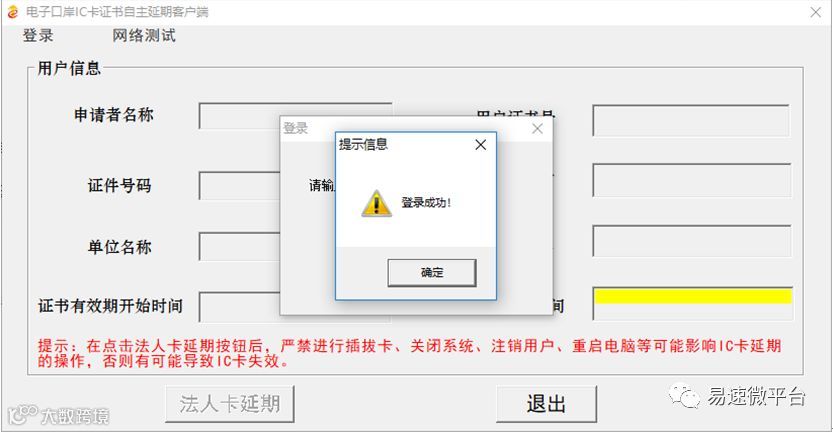Focus the 证书有效期开始时间 input field
This screenshot has height=432, width=833.
click(239, 307)
